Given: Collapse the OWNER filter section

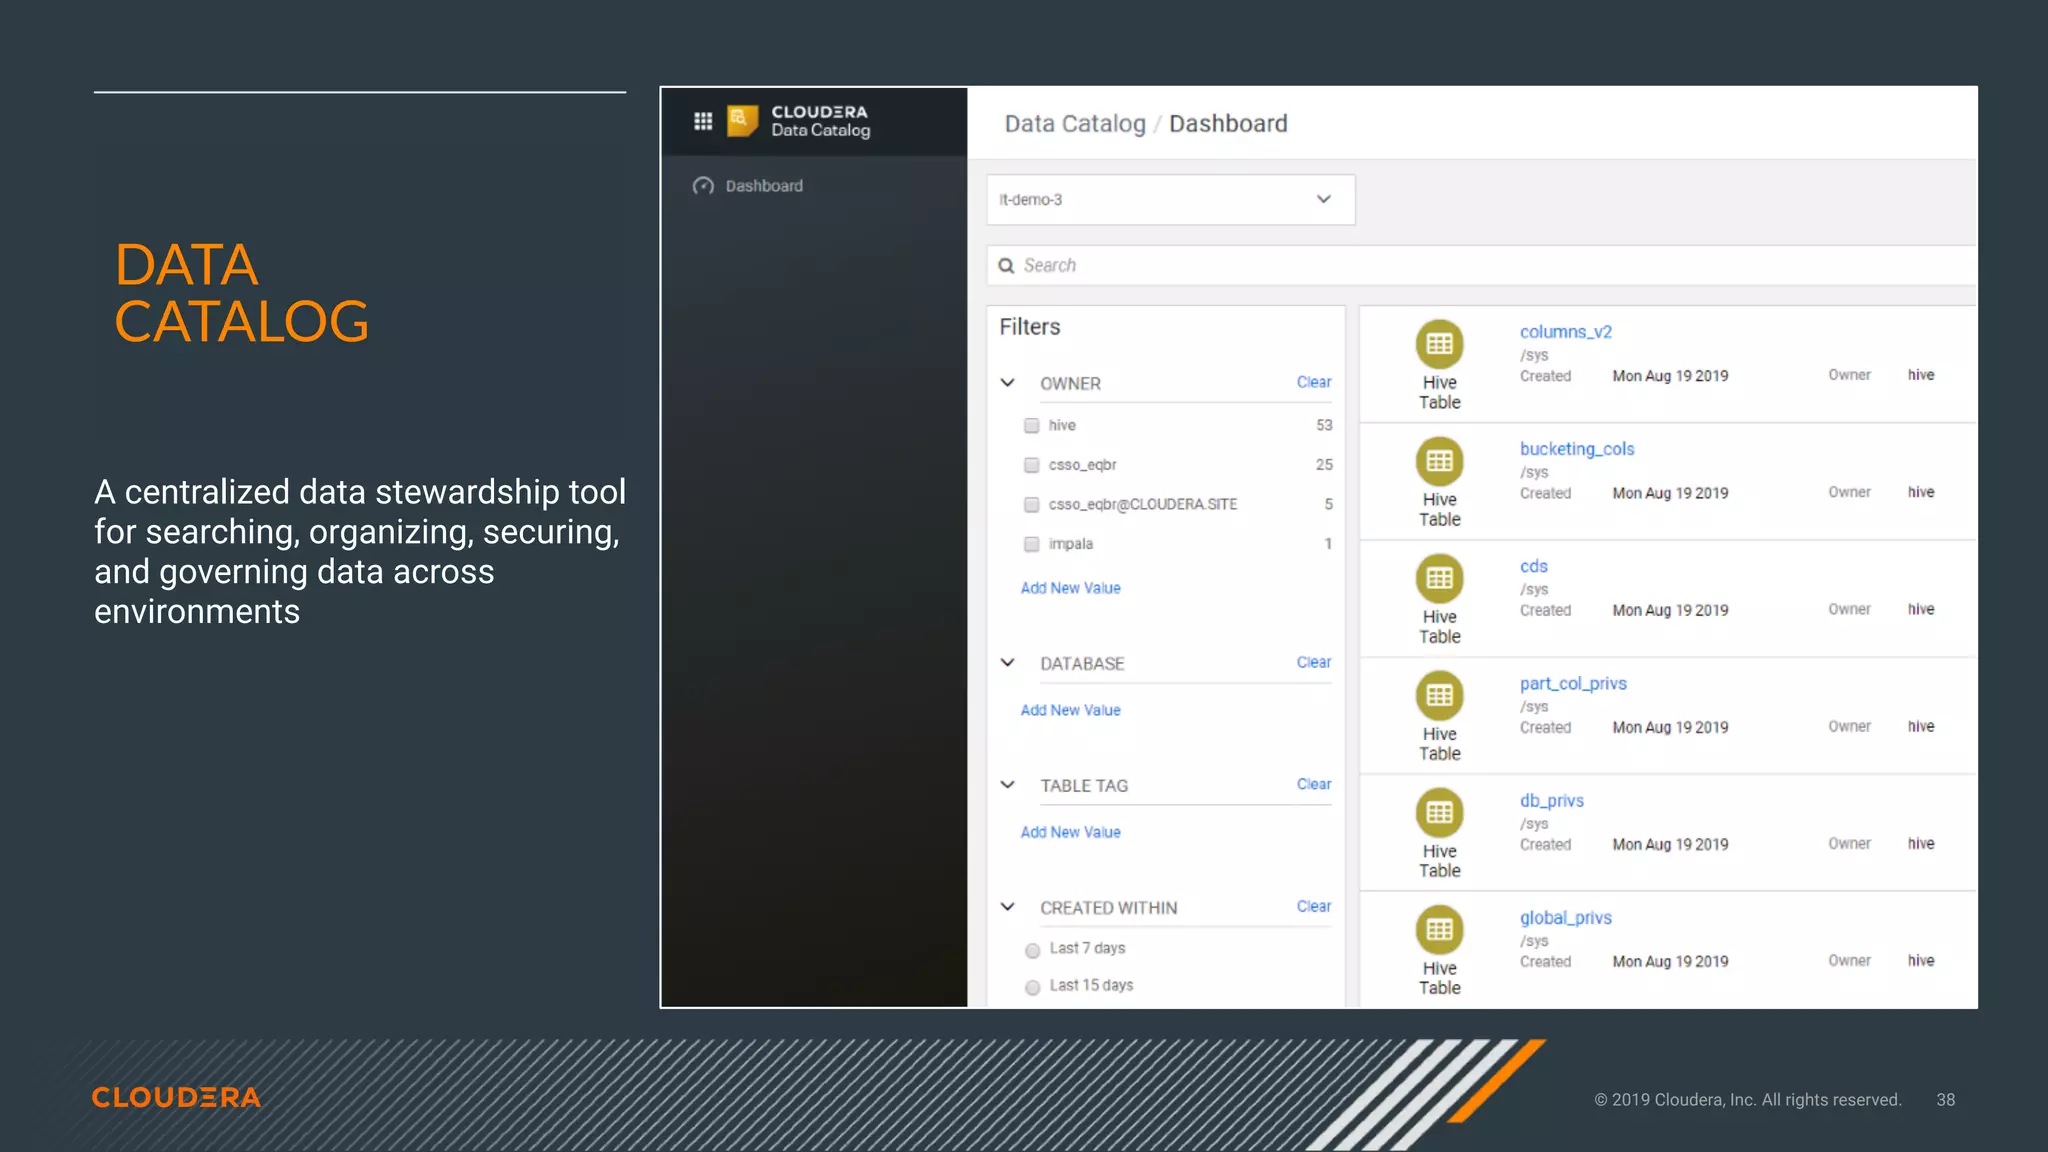Looking at the screenshot, I should click(x=1008, y=383).
